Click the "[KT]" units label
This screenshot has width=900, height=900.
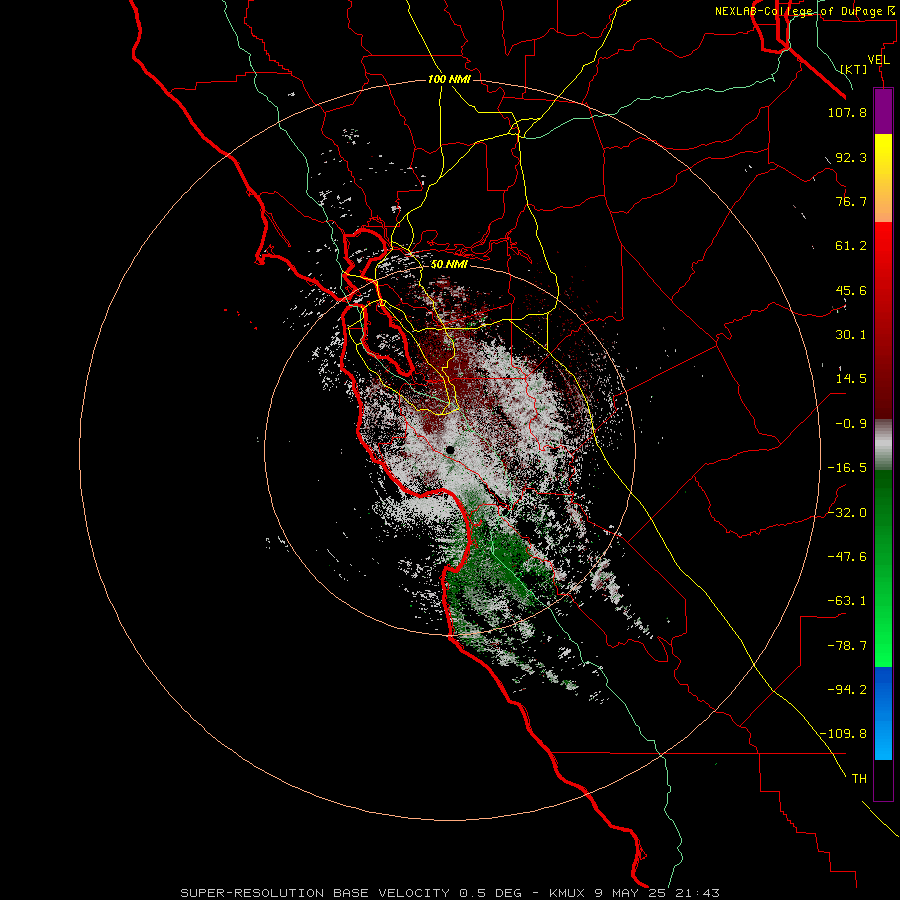tap(854, 69)
